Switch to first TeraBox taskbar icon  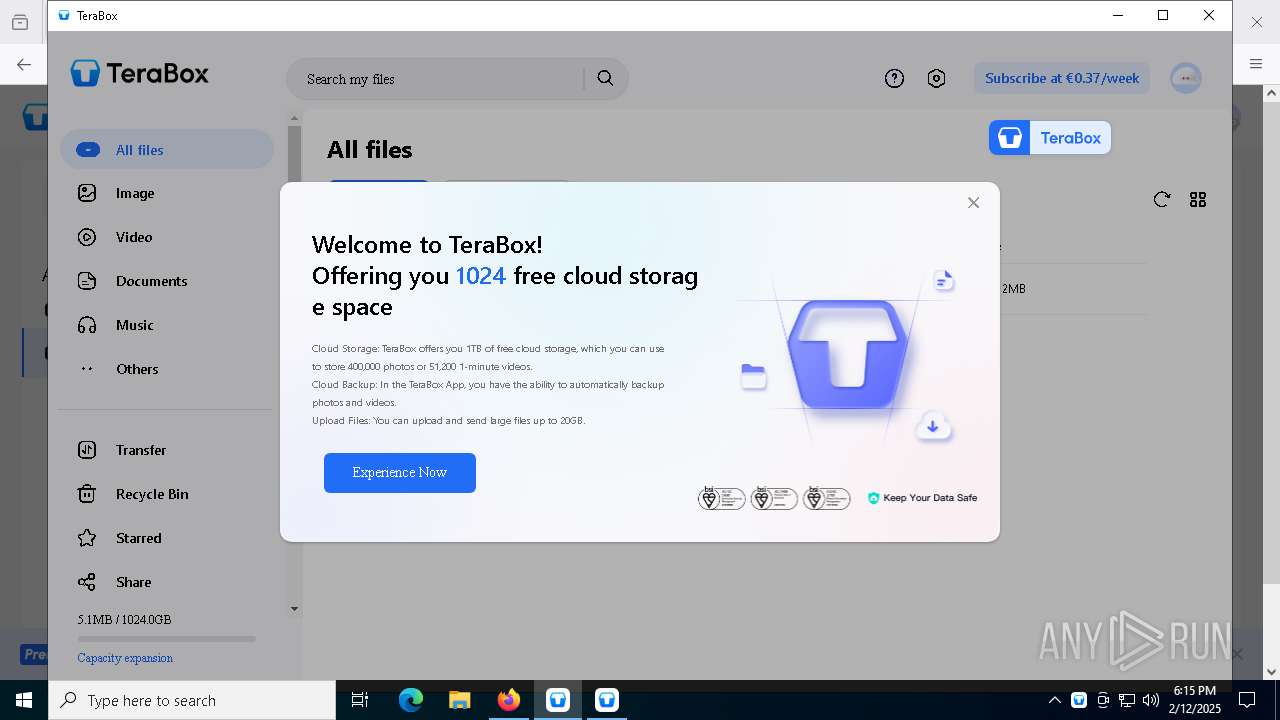point(558,700)
